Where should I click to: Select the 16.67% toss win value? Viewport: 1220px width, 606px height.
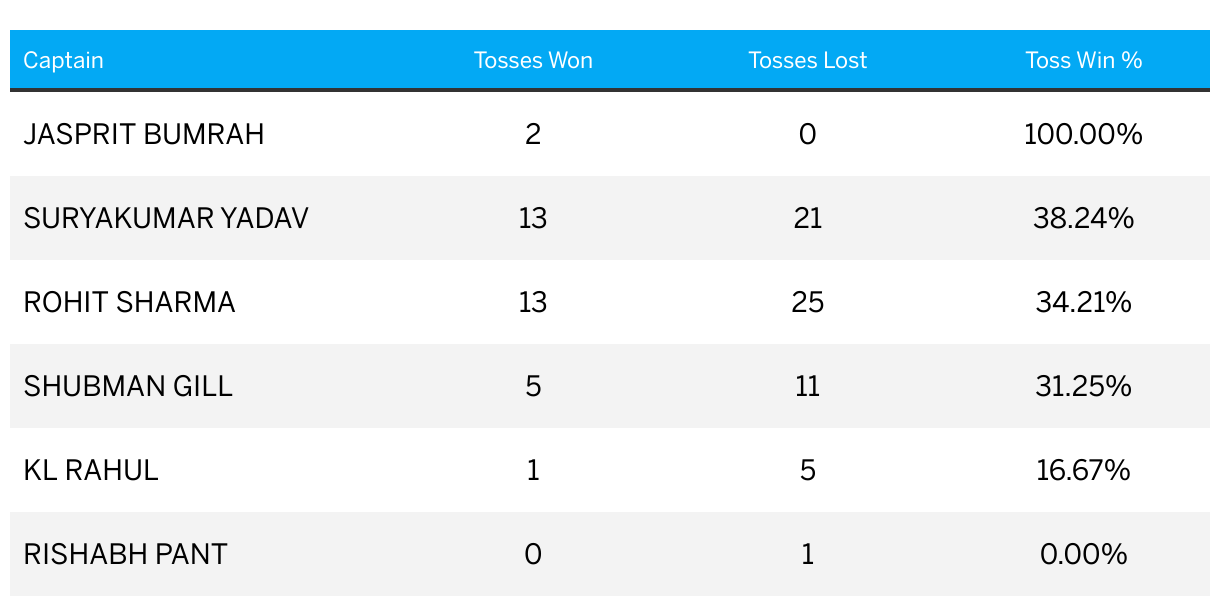point(1083,470)
